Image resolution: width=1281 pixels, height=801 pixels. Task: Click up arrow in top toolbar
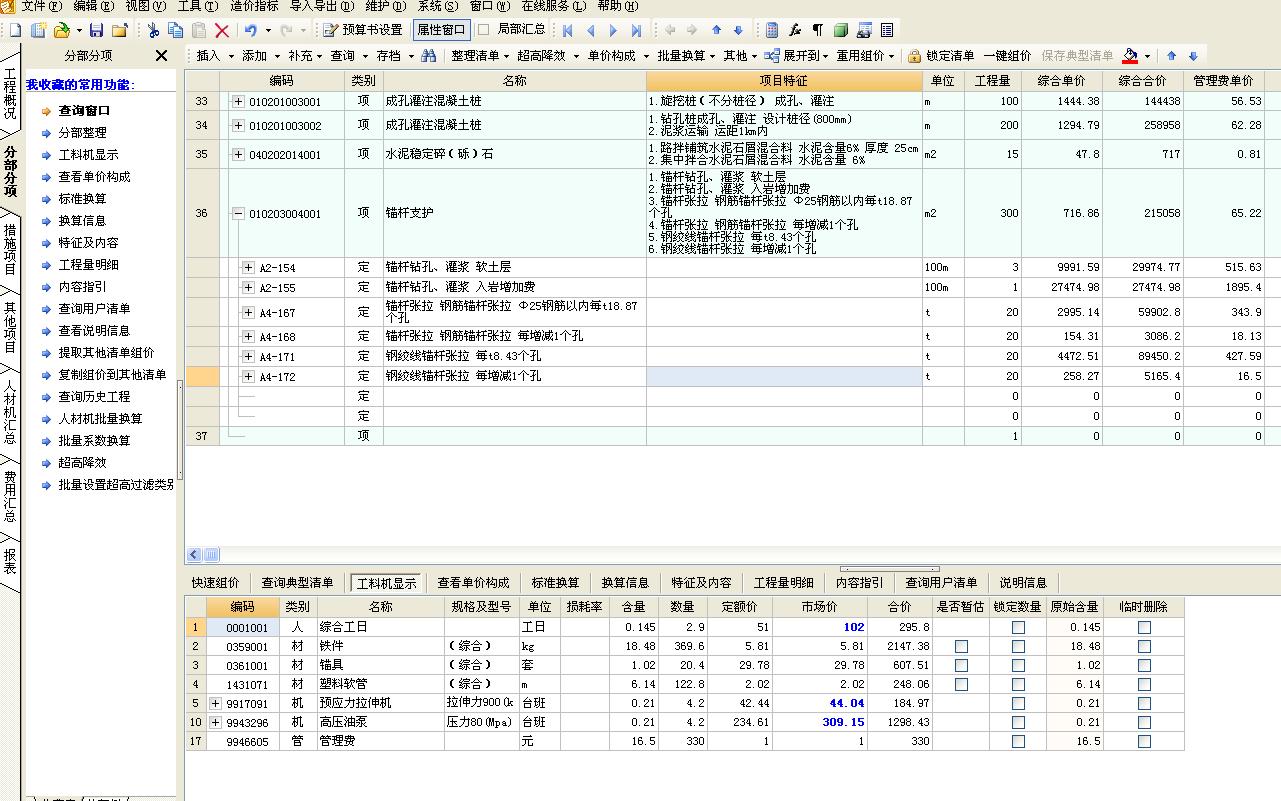pos(716,30)
